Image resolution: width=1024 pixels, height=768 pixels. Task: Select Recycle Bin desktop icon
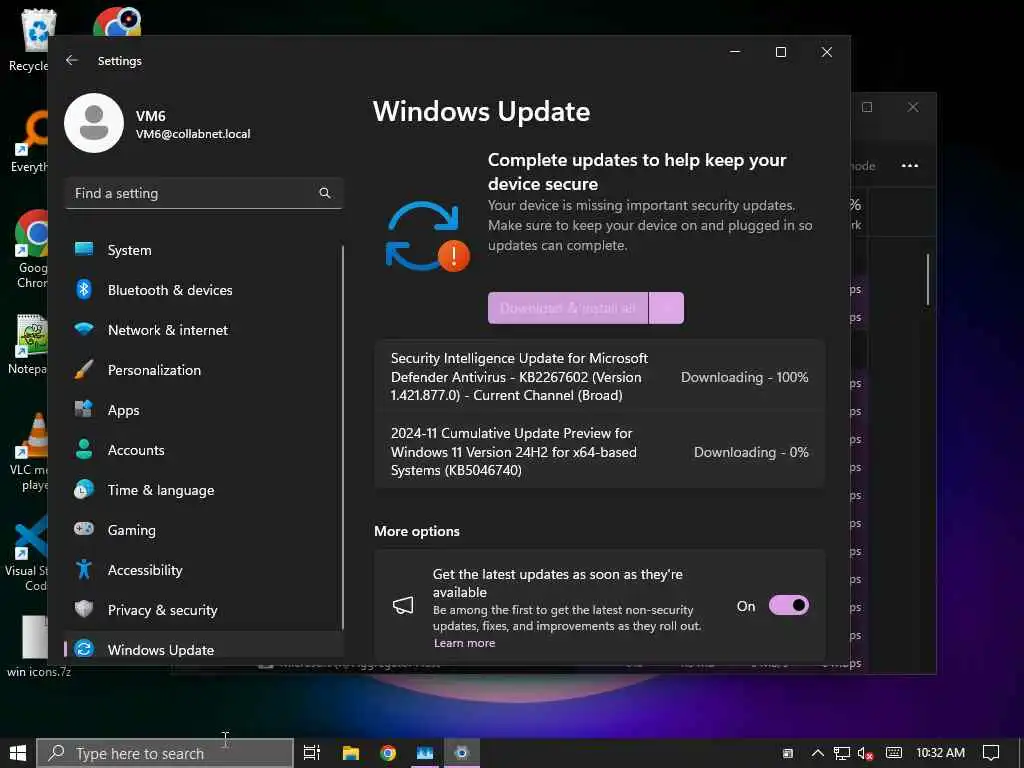29,39
